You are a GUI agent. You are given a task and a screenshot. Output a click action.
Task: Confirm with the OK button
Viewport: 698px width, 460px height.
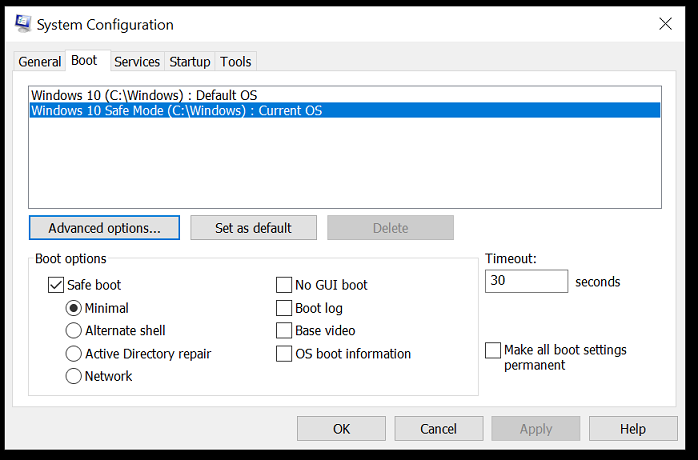[x=341, y=428]
